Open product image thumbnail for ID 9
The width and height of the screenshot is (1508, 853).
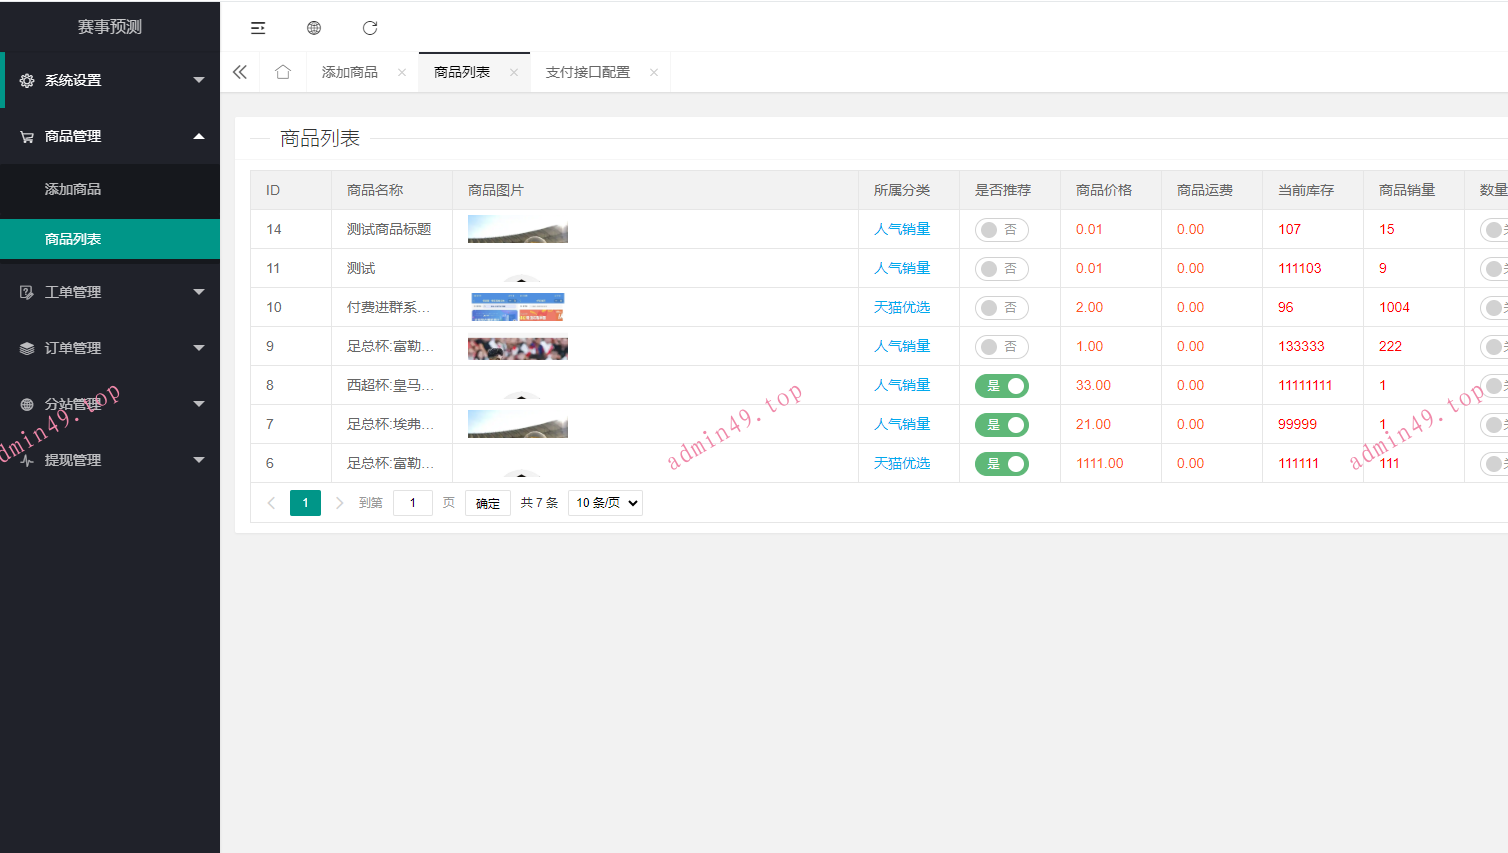[x=517, y=347]
